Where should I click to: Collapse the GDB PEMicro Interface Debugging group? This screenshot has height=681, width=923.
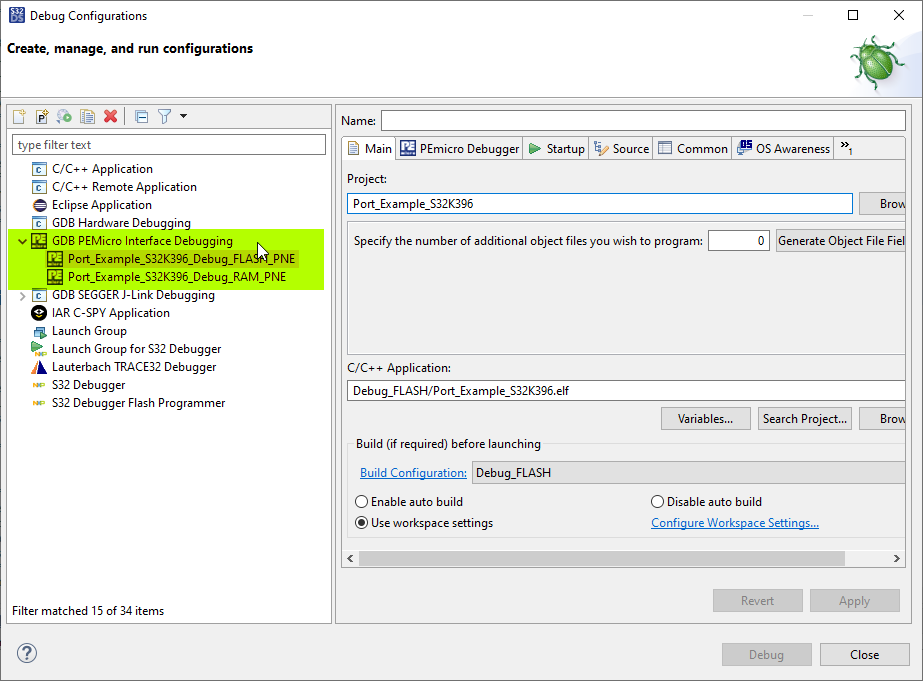[22, 240]
